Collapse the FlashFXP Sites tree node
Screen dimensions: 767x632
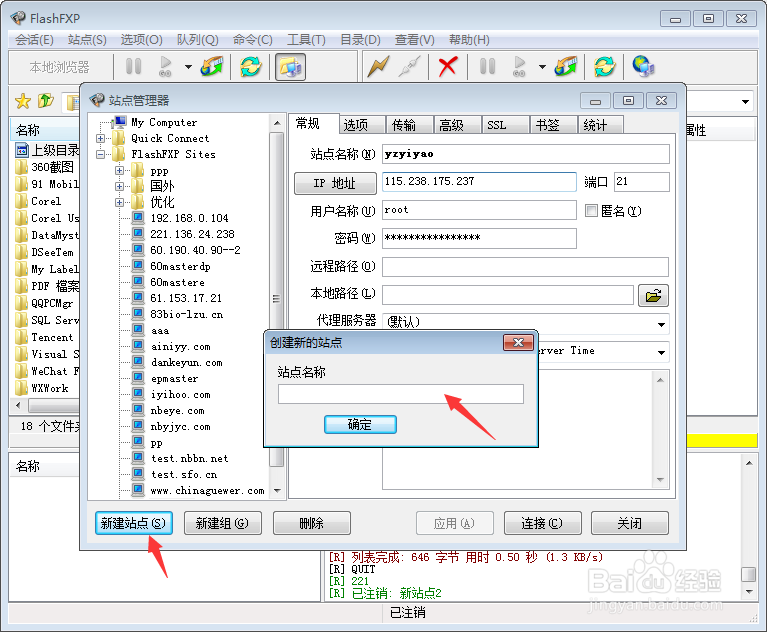pos(101,155)
